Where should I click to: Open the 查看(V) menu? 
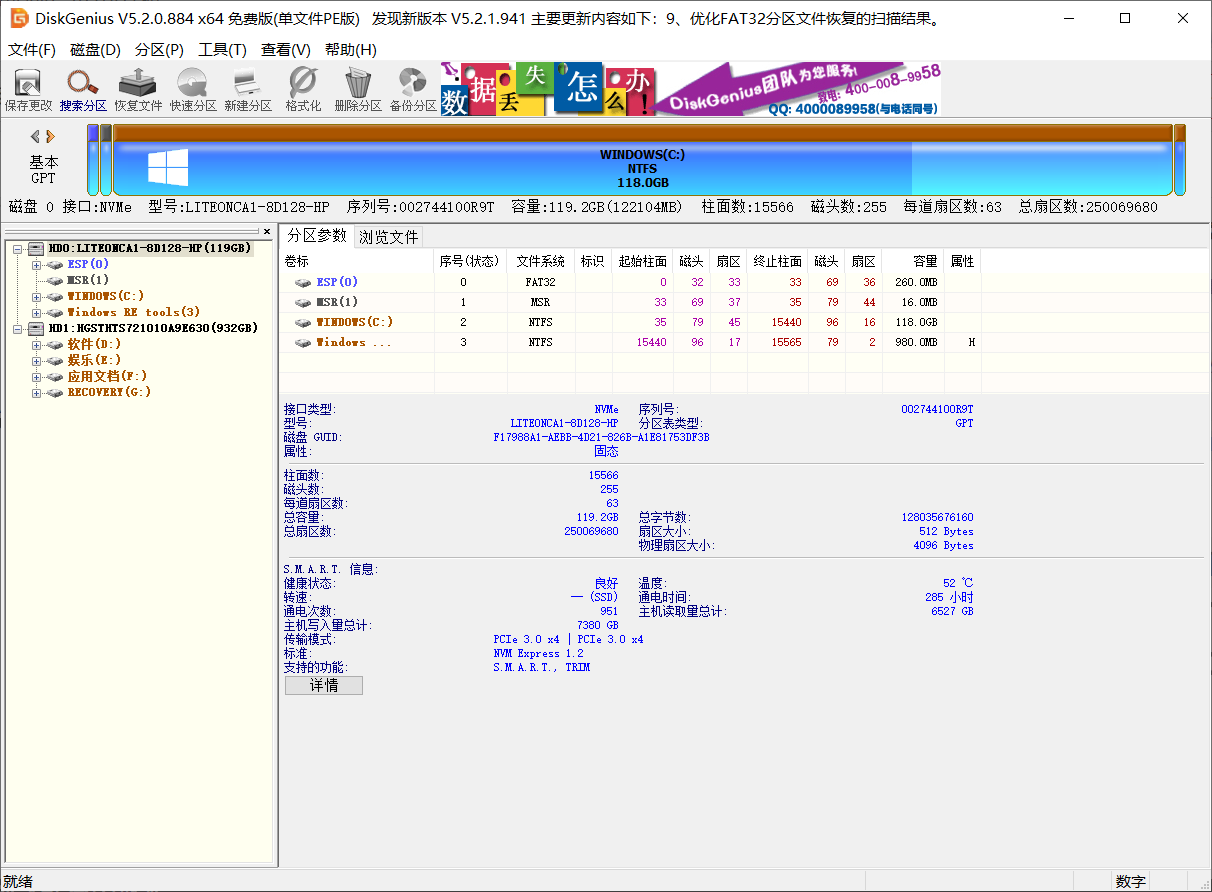(286, 50)
